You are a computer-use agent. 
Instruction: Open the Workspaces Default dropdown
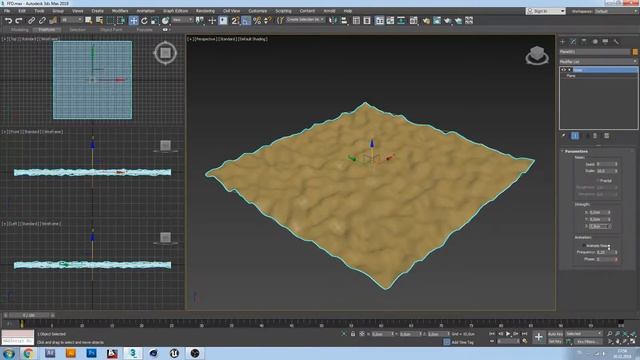[x=617, y=11]
